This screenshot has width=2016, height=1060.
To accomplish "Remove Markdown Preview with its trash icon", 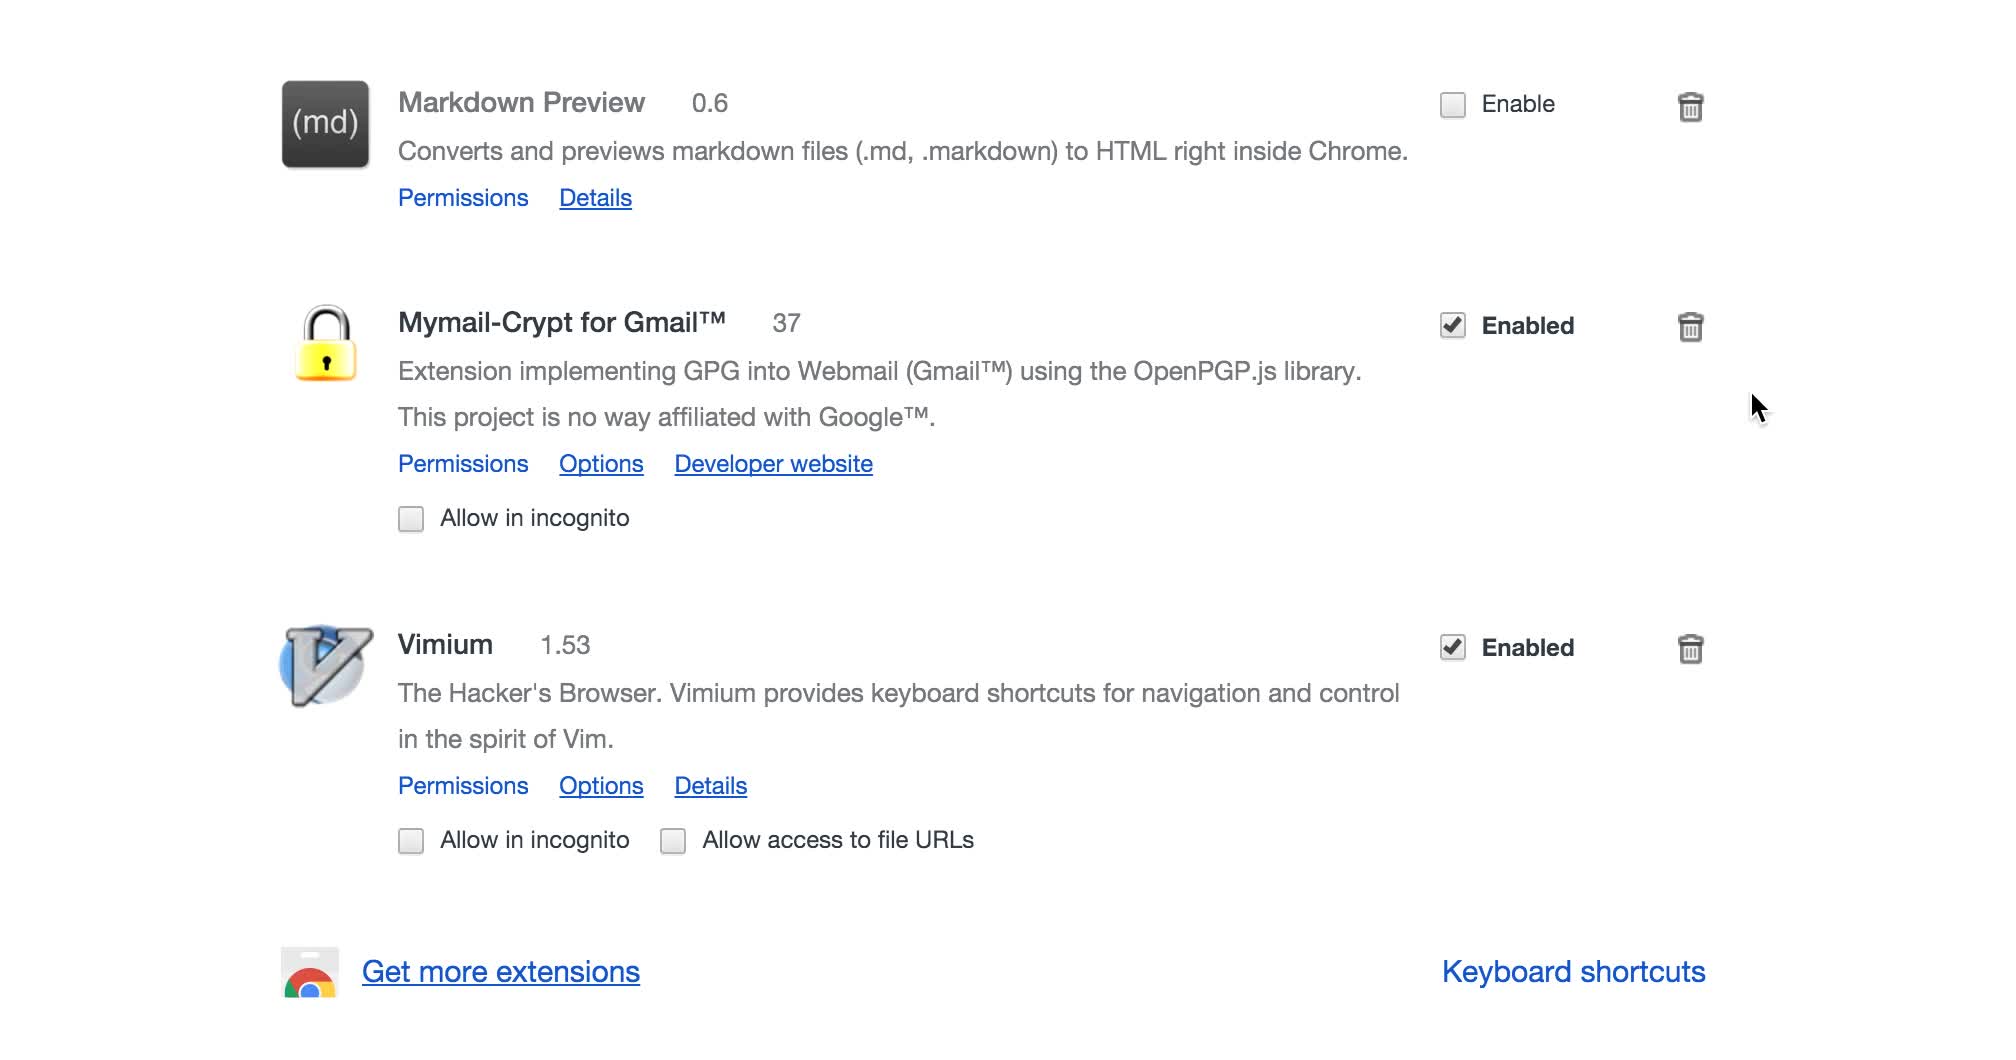I will pos(1690,106).
